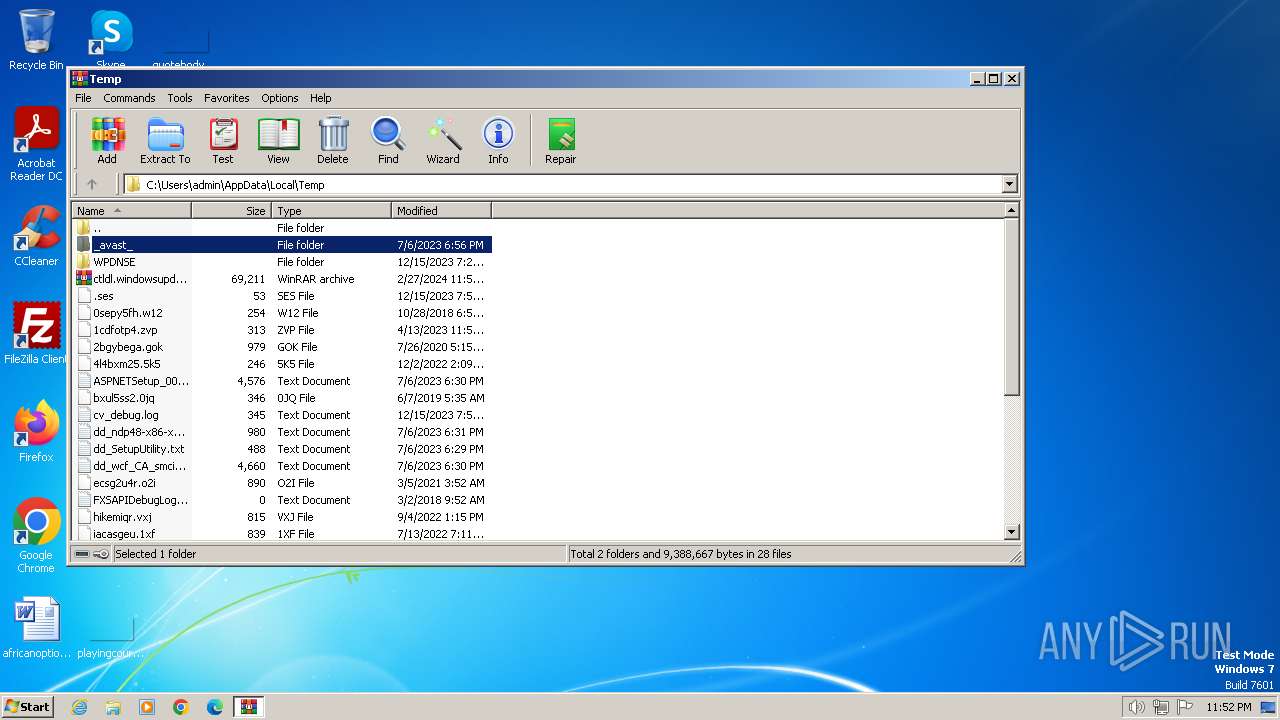
Task: Select the ASPNETSetup_00... text document
Action: pos(282,381)
